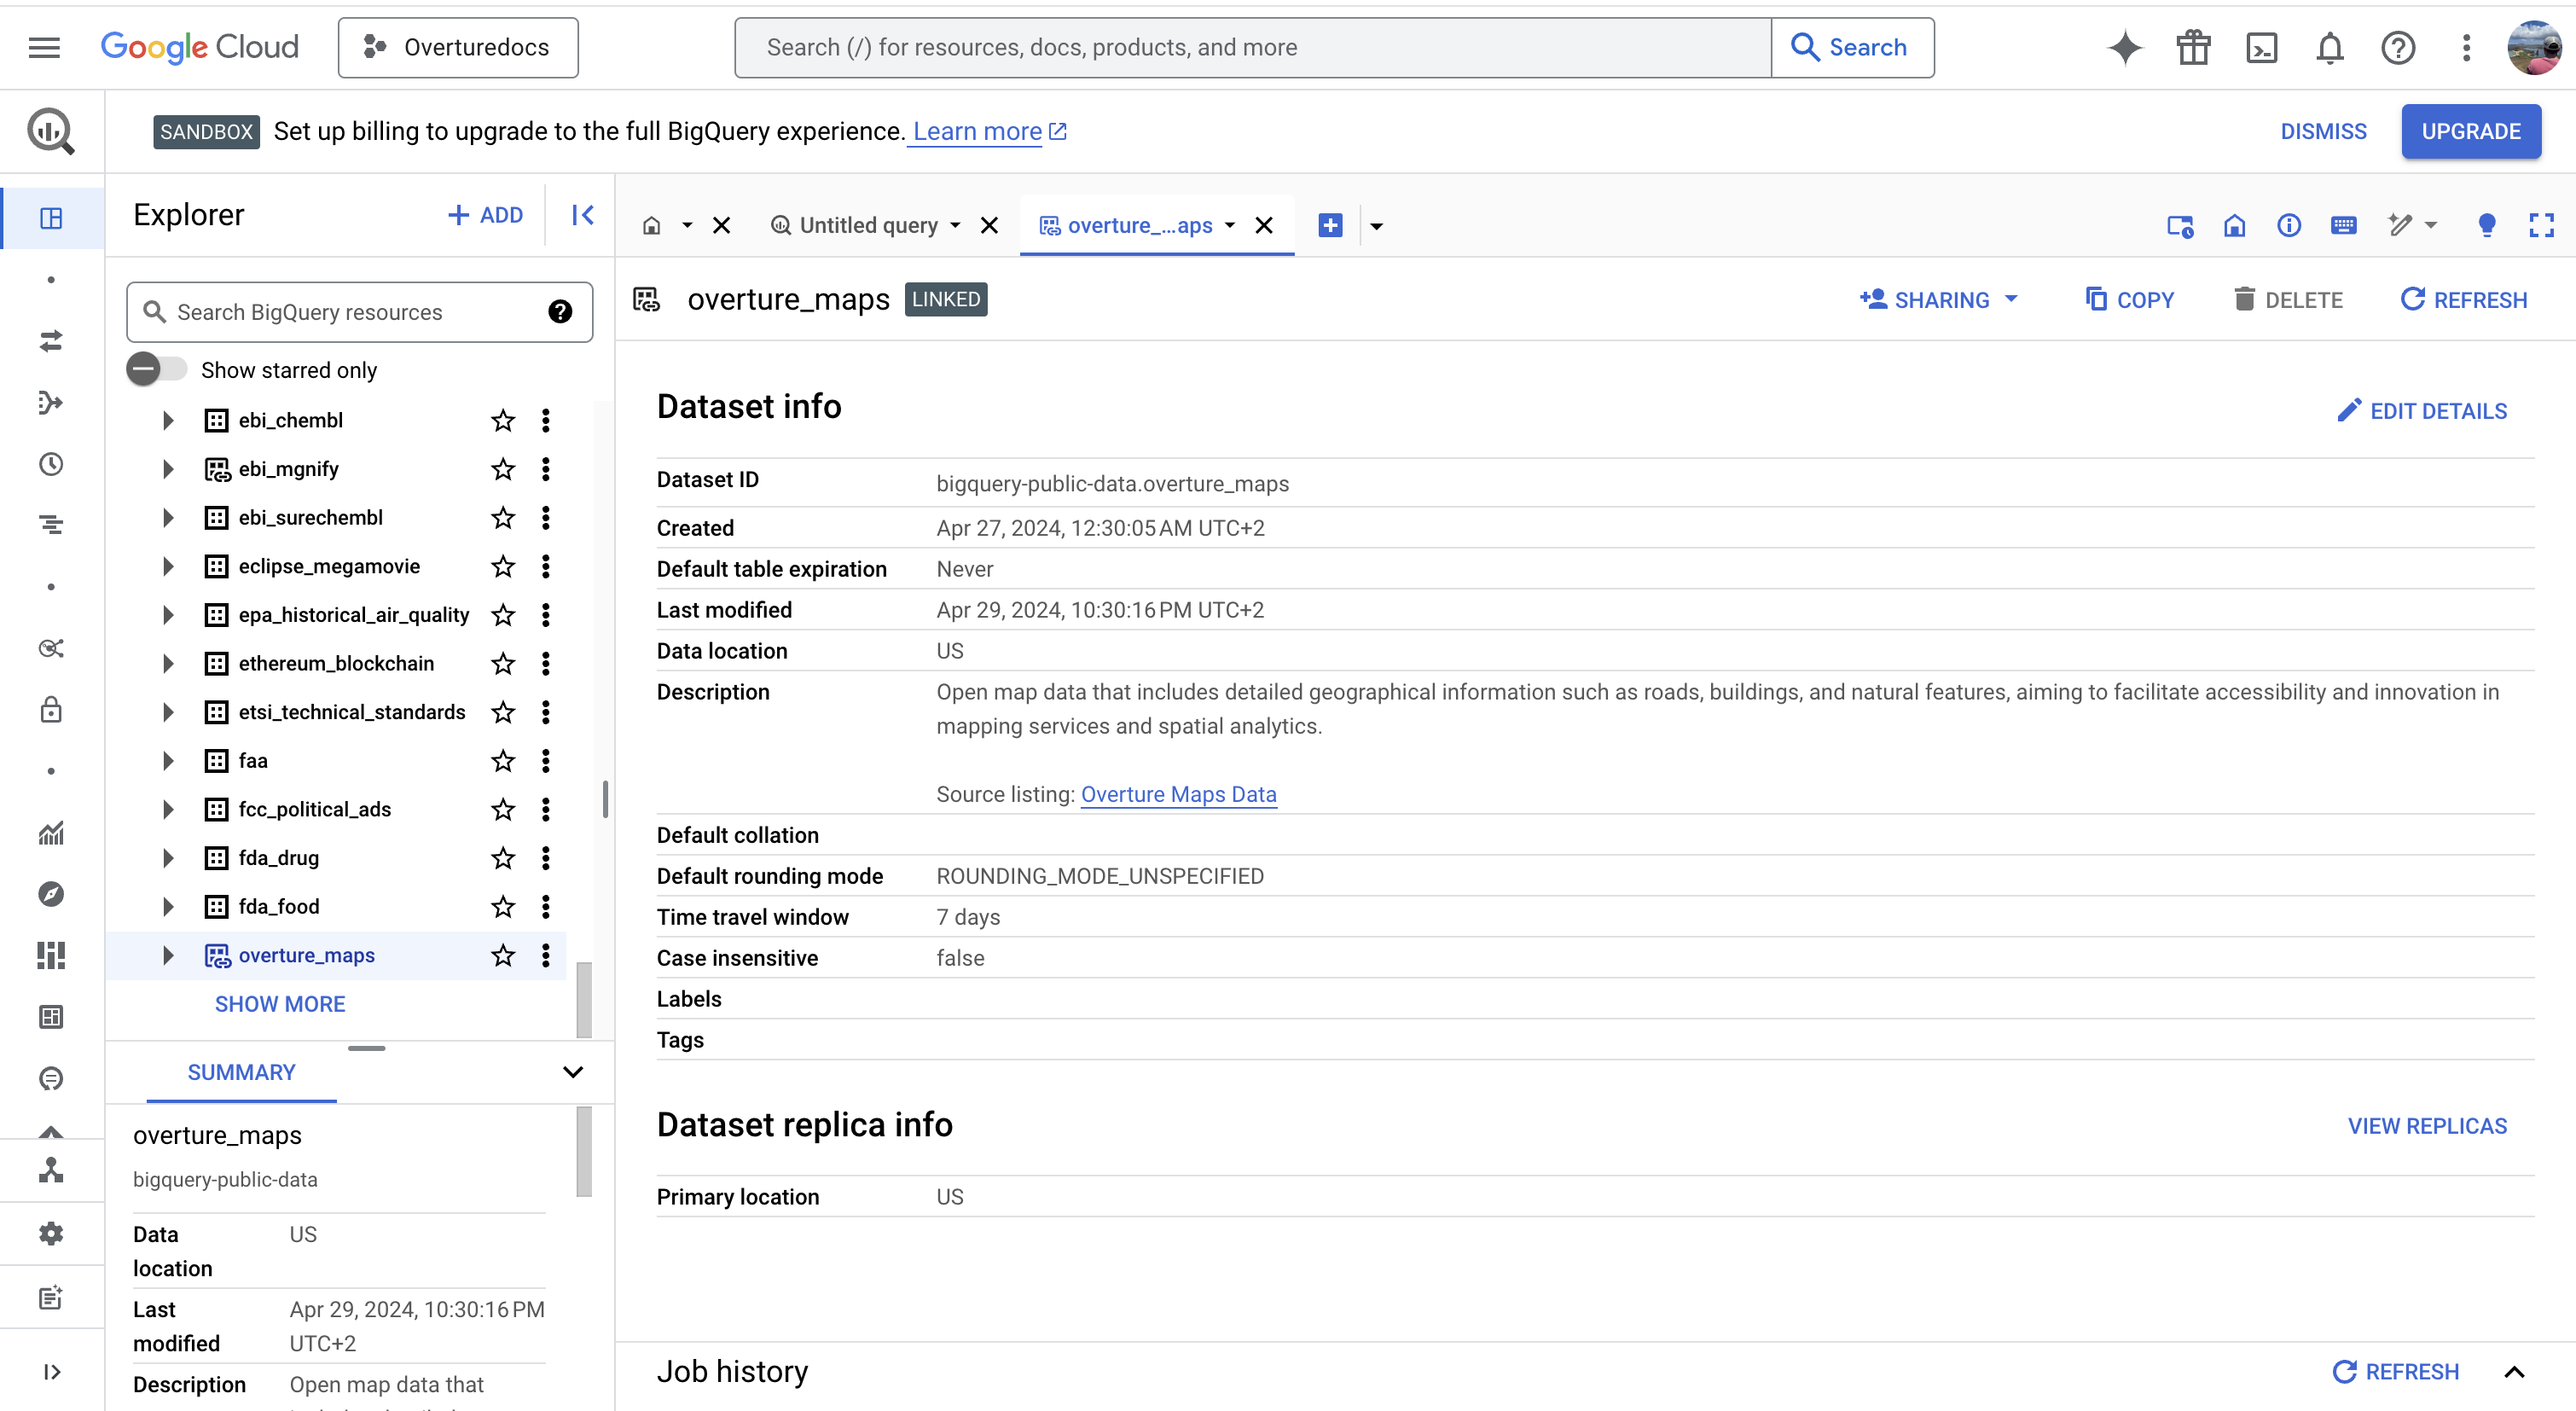Expand the left navigation sidebar

(x=51, y=1371)
